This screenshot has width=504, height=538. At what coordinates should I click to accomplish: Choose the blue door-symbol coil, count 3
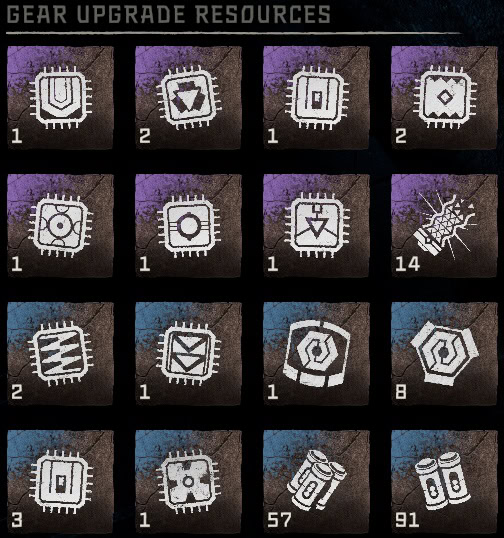[x=60, y=482]
